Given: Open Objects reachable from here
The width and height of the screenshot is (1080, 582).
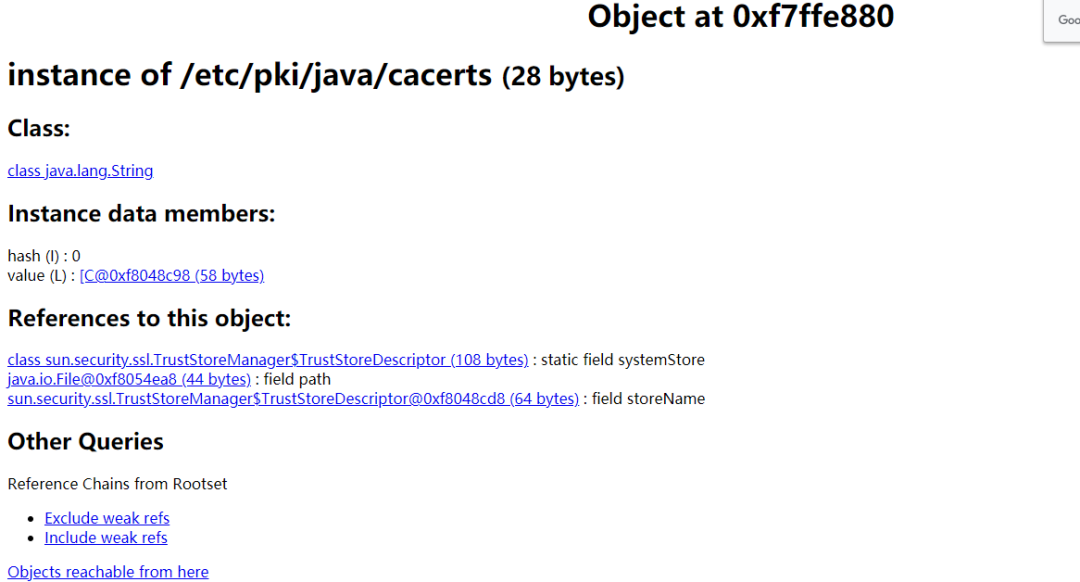Looking at the screenshot, I should (x=108, y=572).
